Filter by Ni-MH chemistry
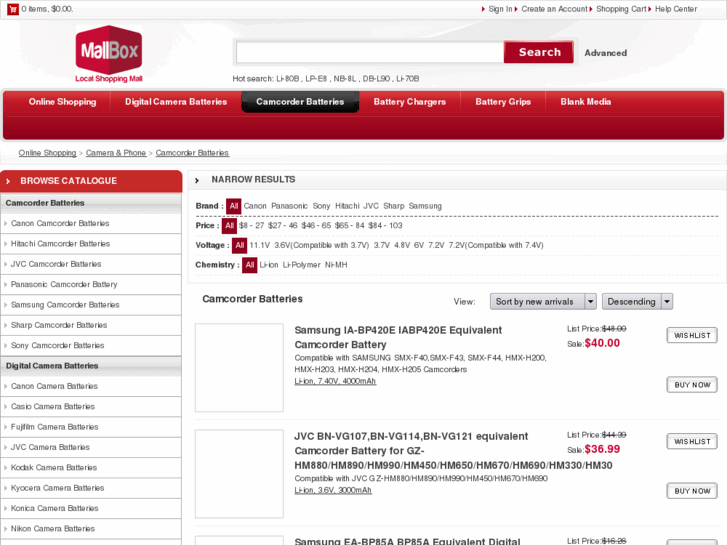 point(336,265)
